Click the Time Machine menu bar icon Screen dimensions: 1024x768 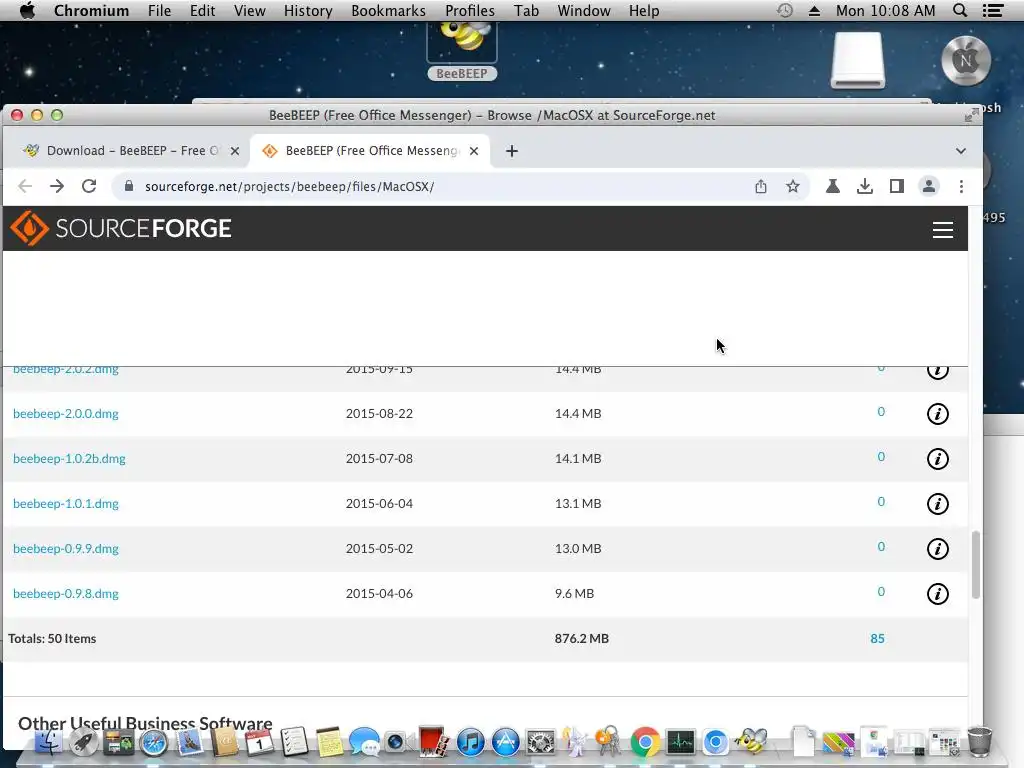point(785,10)
